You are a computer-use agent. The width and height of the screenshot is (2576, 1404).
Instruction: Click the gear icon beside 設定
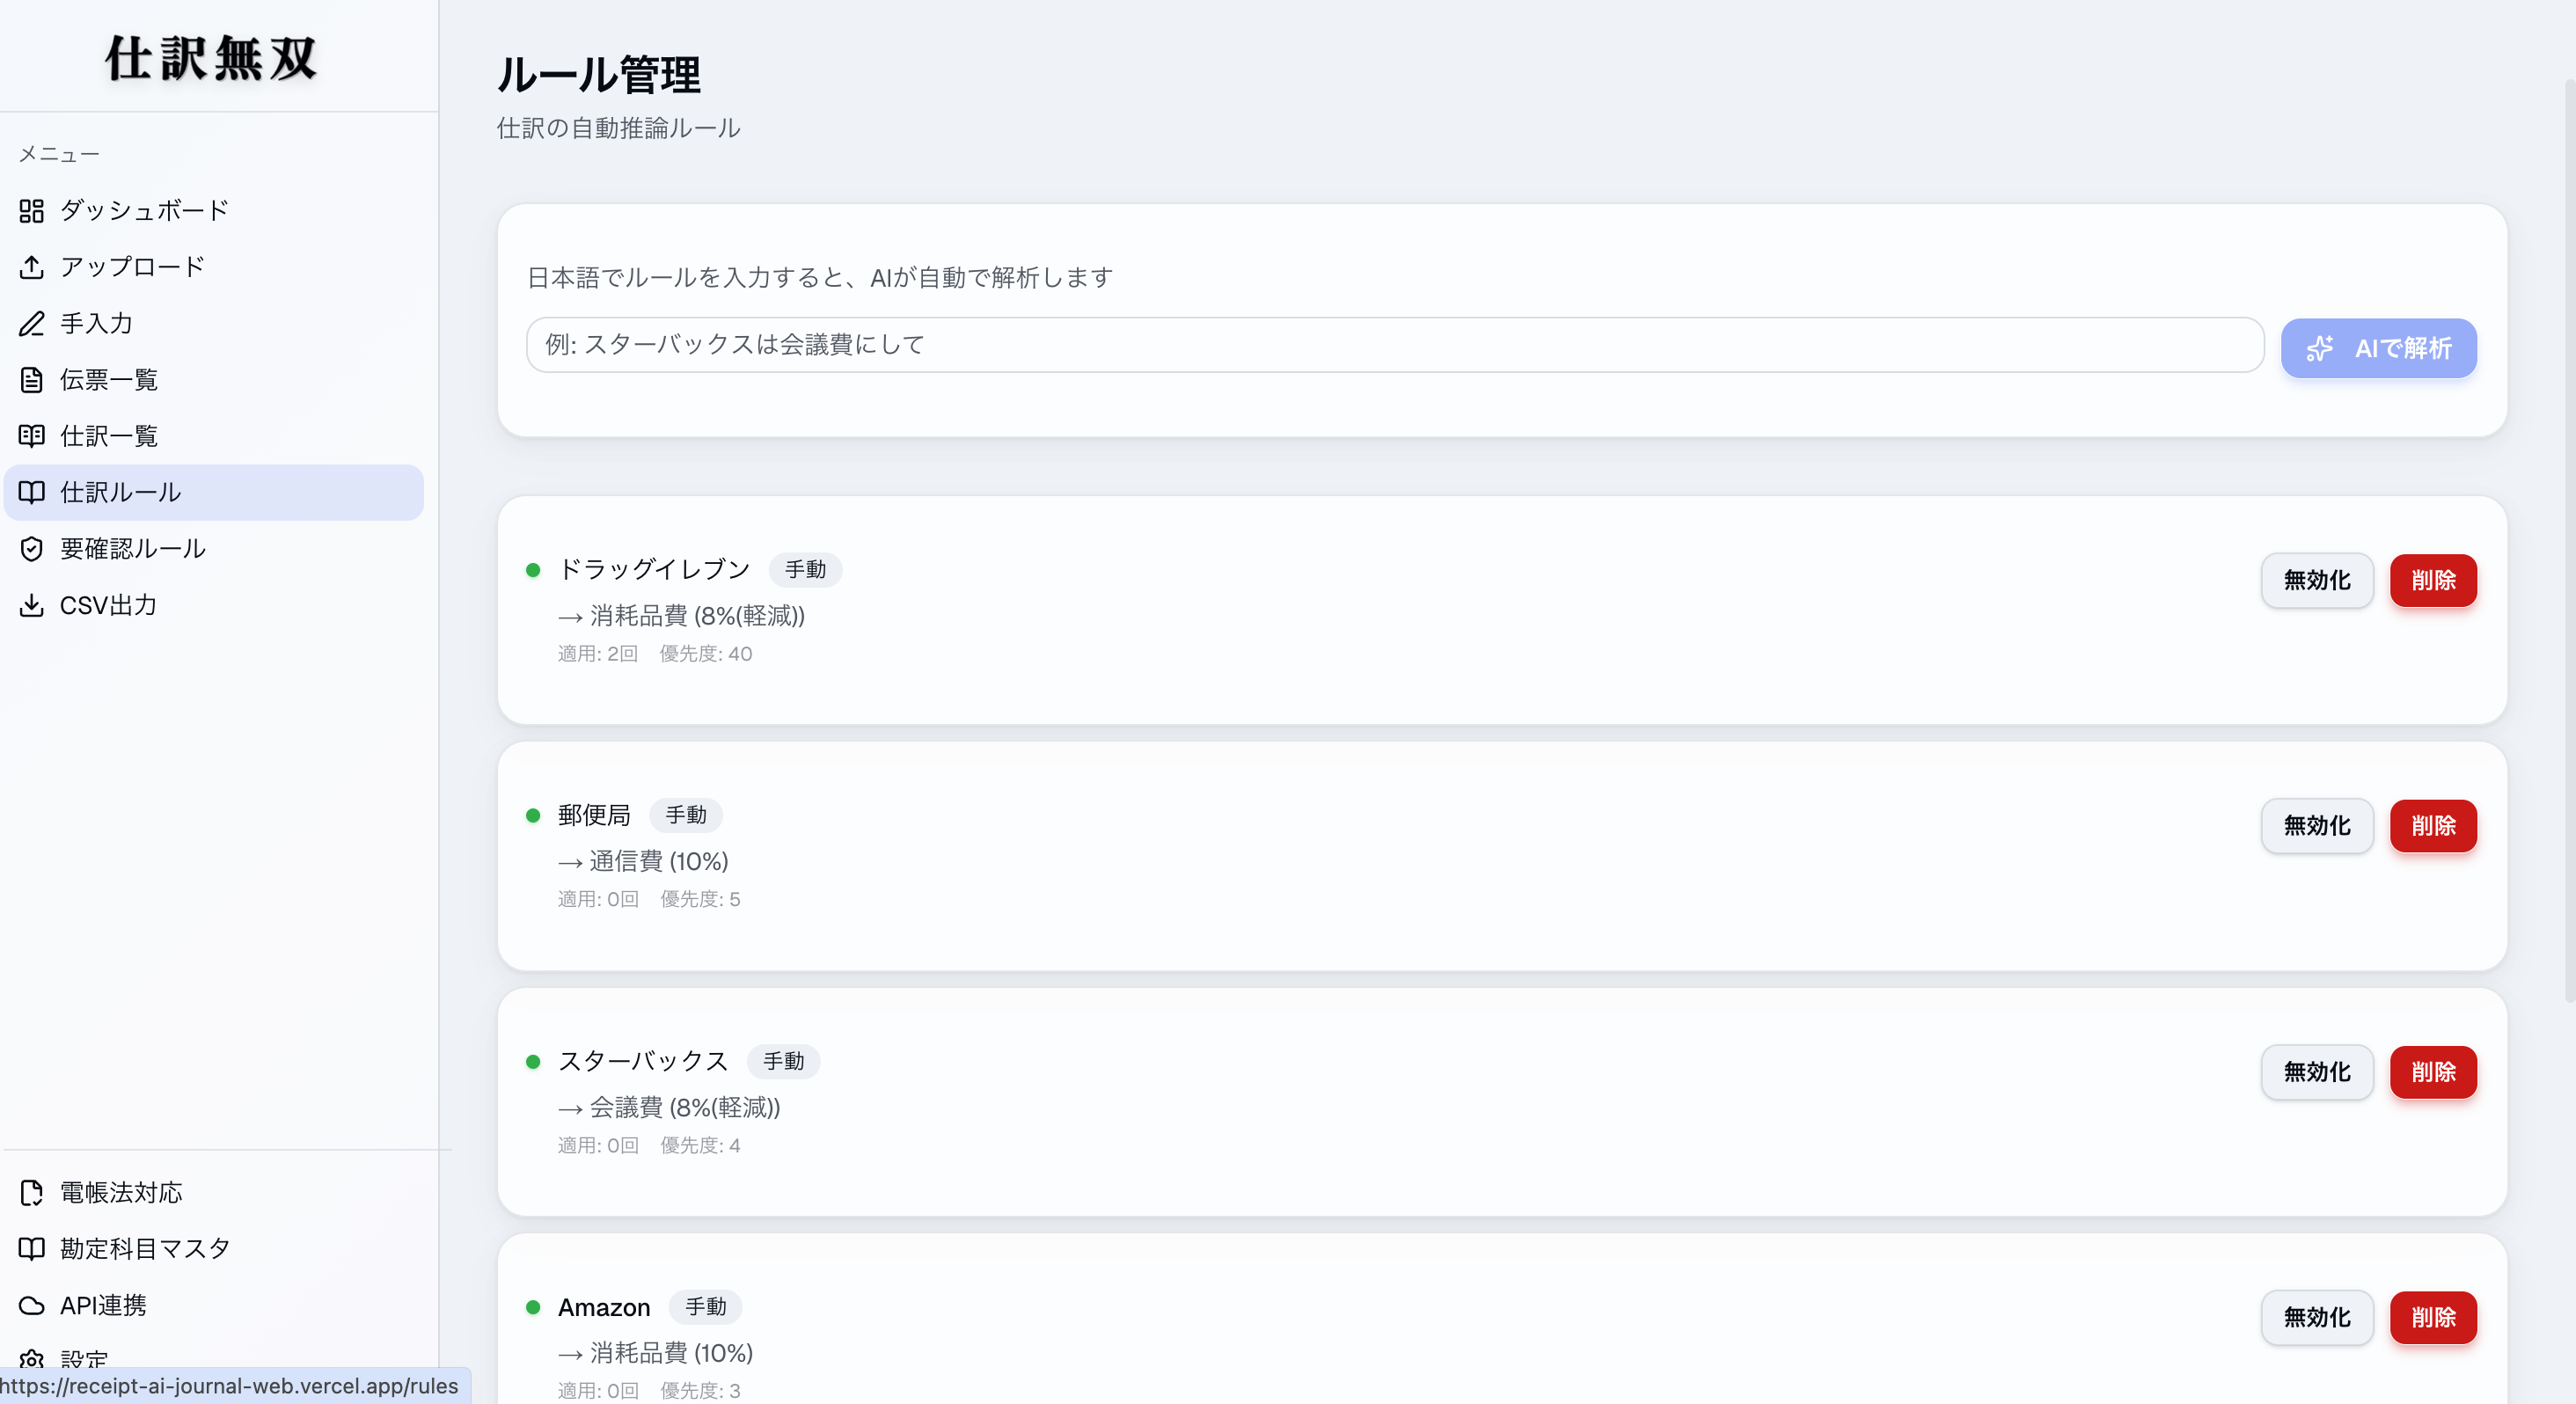click(x=31, y=1360)
